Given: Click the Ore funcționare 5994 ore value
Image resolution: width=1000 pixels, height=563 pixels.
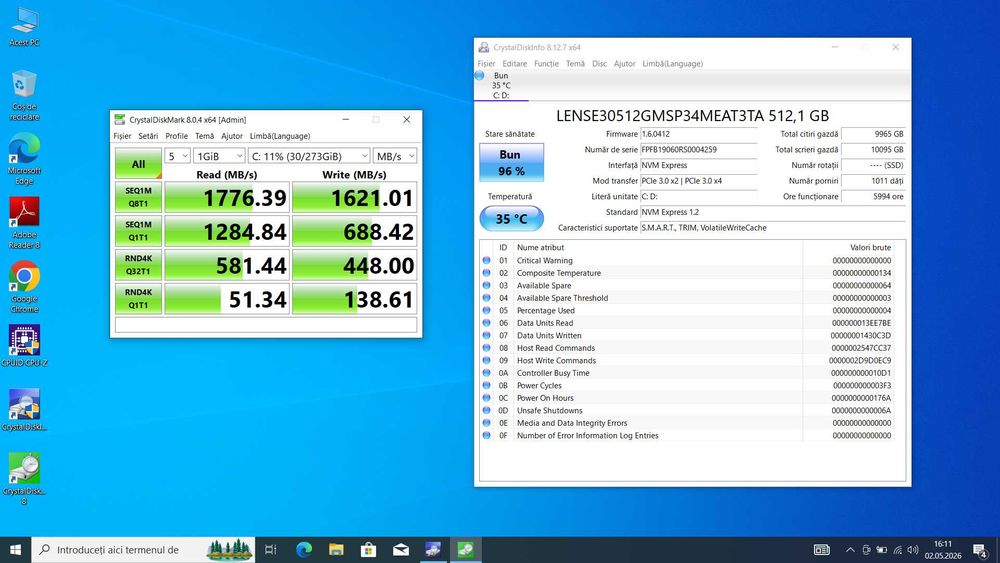Looking at the screenshot, I should point(873,196).
